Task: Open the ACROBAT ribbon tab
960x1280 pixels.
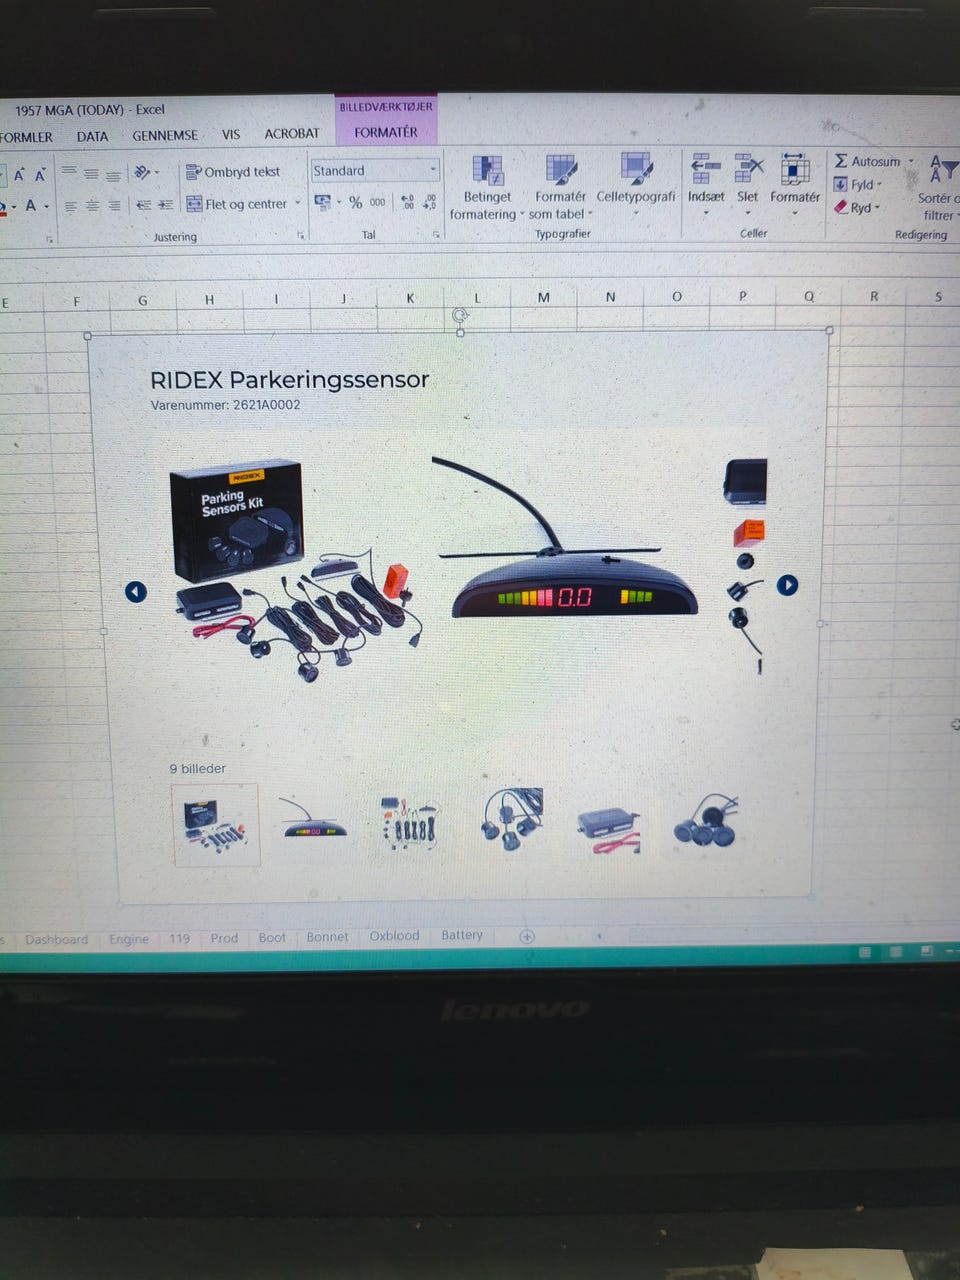Action: [292, 133]
